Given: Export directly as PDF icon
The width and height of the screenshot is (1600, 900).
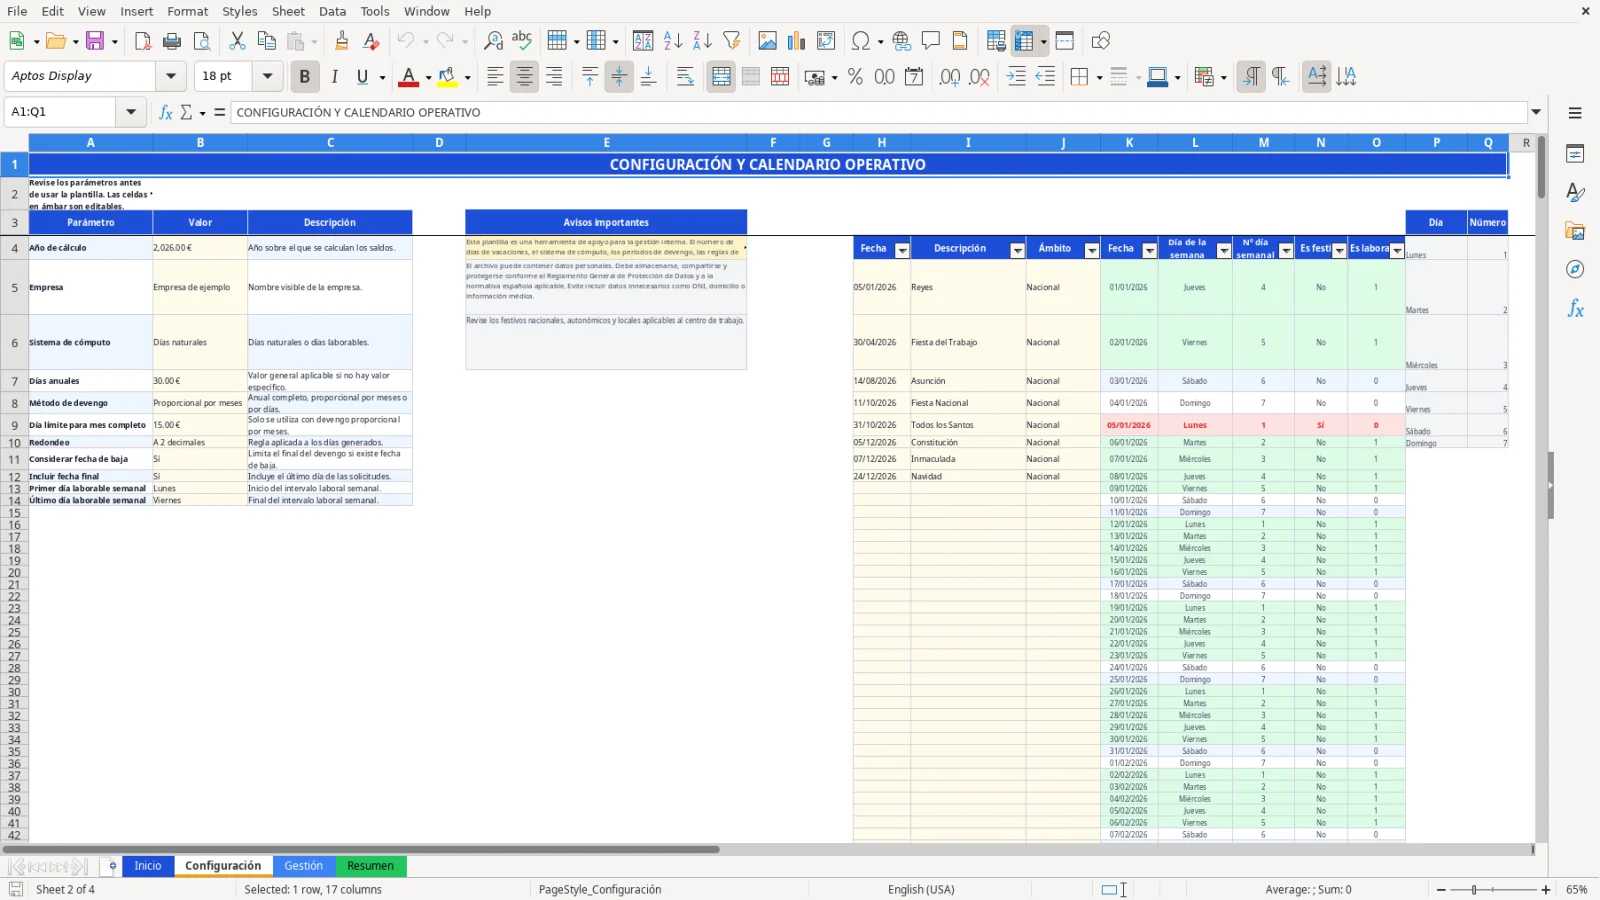Looking at the screenshot, I should point(143,41).
